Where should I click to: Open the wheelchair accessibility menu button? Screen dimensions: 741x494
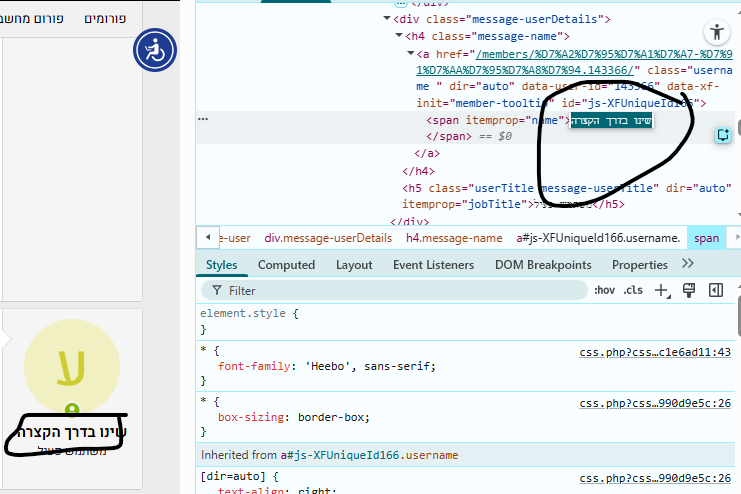point(155,49)
